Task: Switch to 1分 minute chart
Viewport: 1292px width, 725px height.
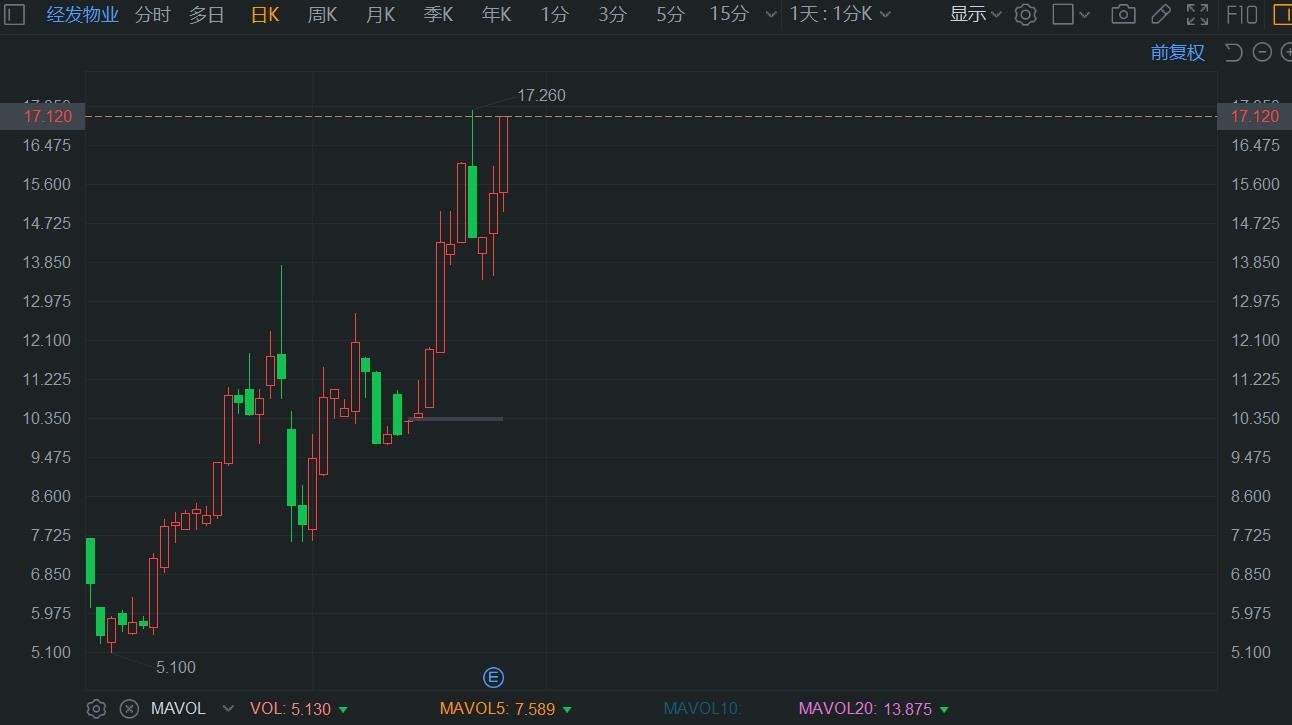Action: tap(554, 14)
